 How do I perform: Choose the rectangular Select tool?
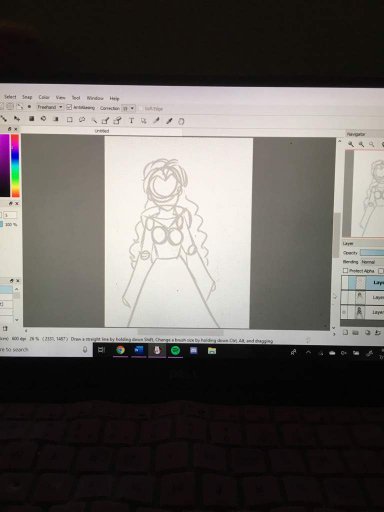coord(70,120)
